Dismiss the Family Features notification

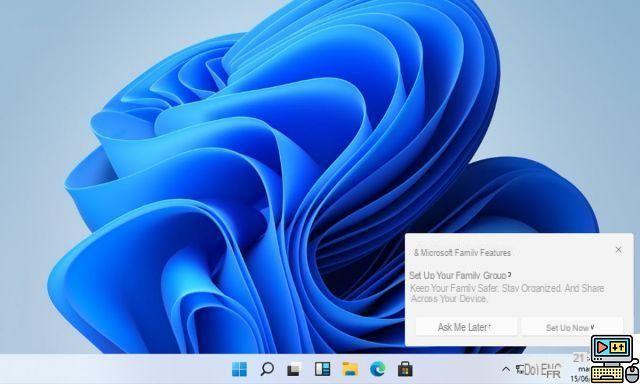618,249
